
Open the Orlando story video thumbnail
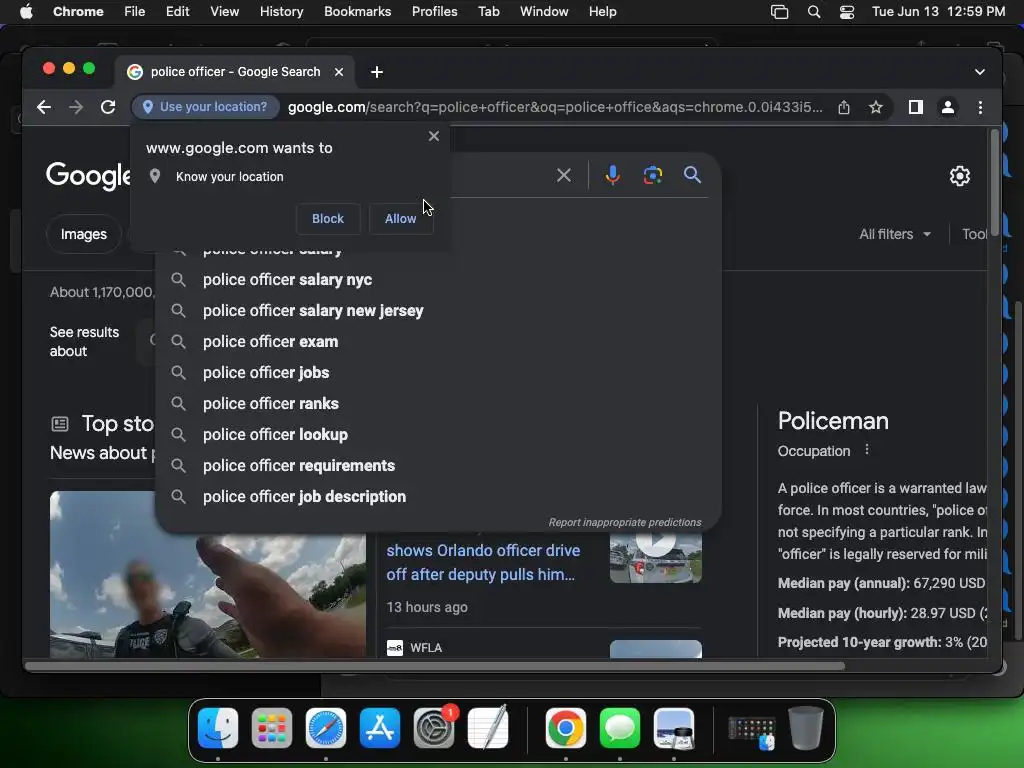[656, 558]
